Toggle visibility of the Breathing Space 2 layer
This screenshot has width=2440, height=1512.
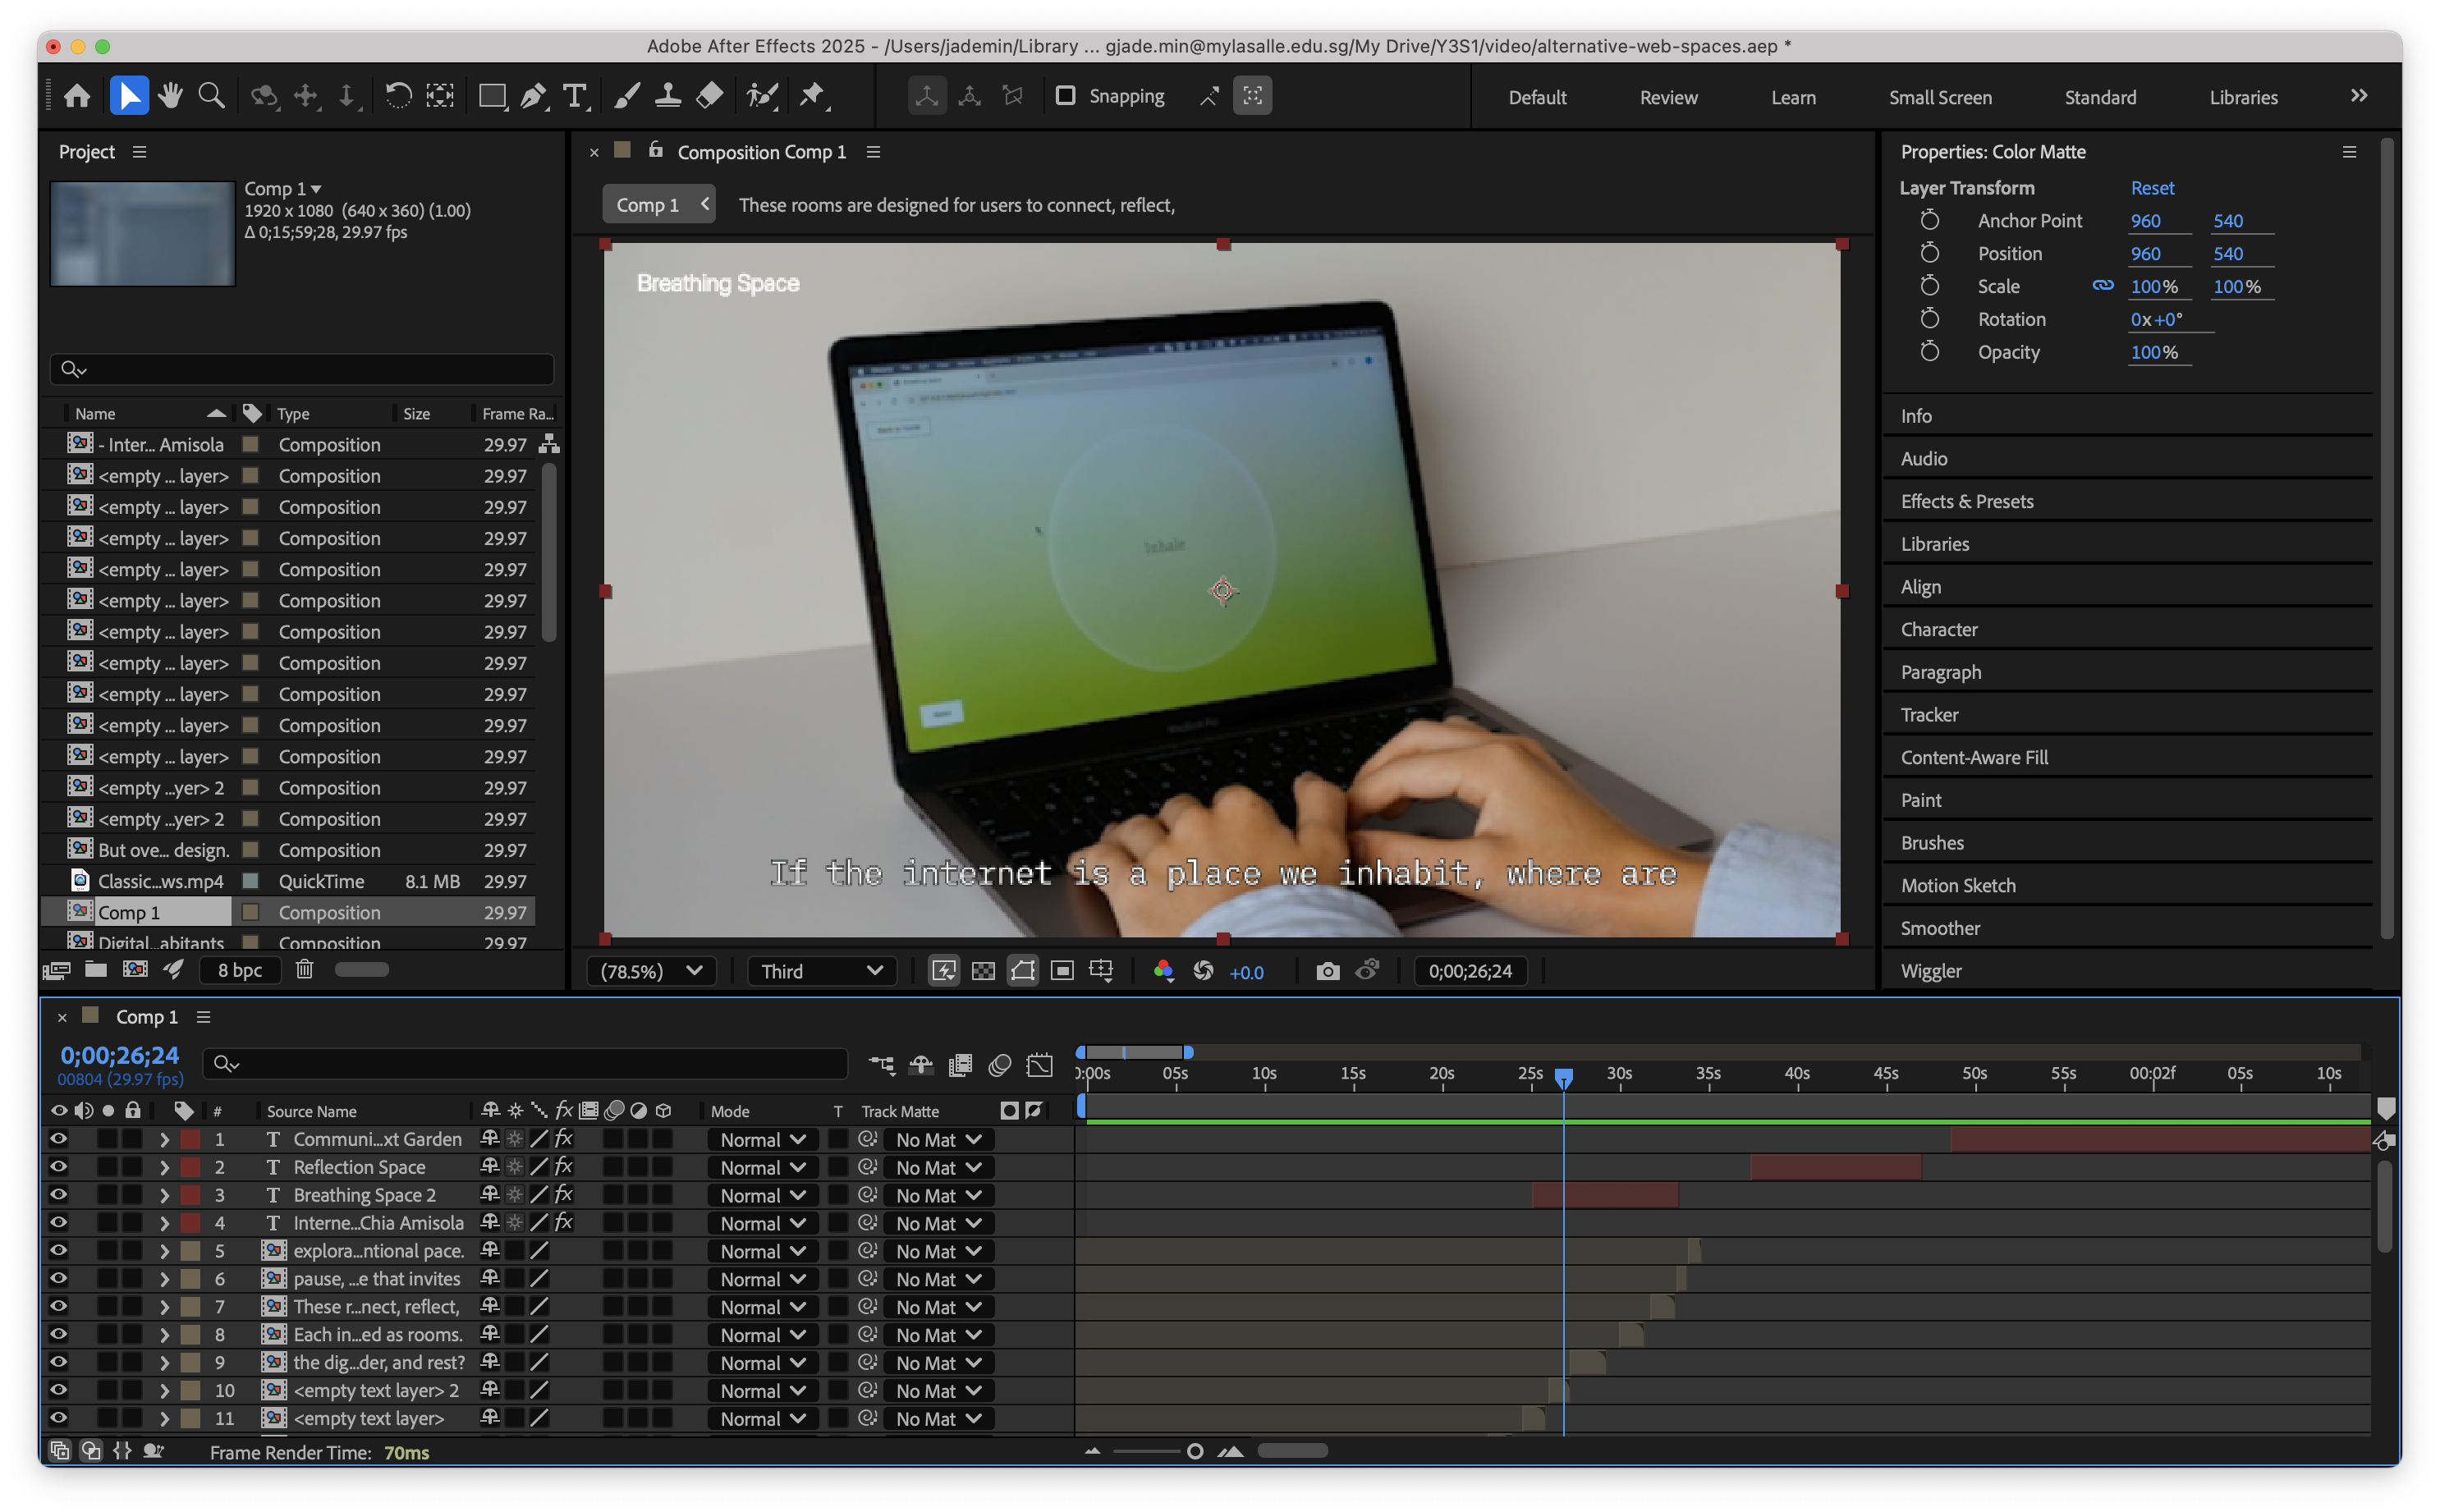pyautogui.click(x=59, y=1195)
